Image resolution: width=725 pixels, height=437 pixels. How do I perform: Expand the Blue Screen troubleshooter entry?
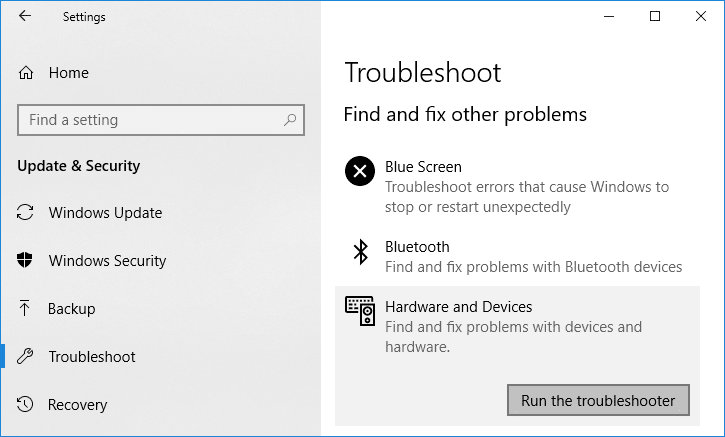pyautogui.click(x=526, y=186)
